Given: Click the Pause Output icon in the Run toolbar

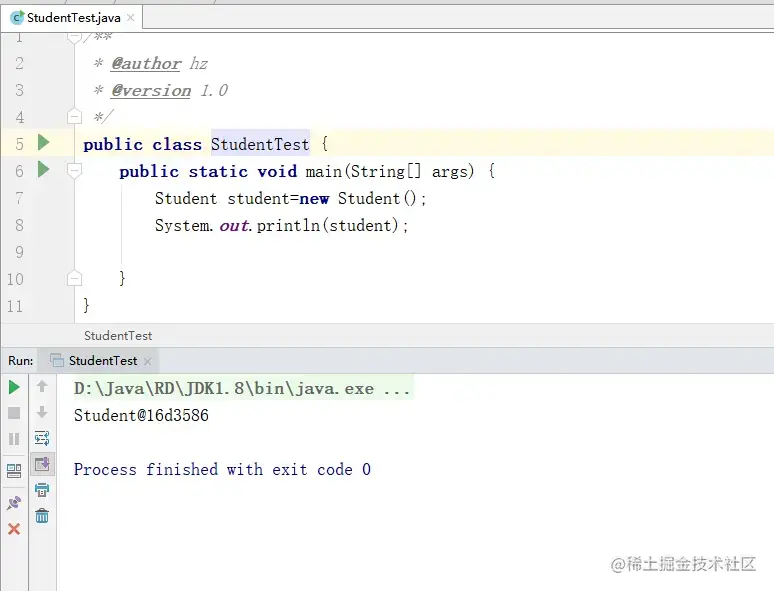Looking at the screenshot, I should coord(14,439).
